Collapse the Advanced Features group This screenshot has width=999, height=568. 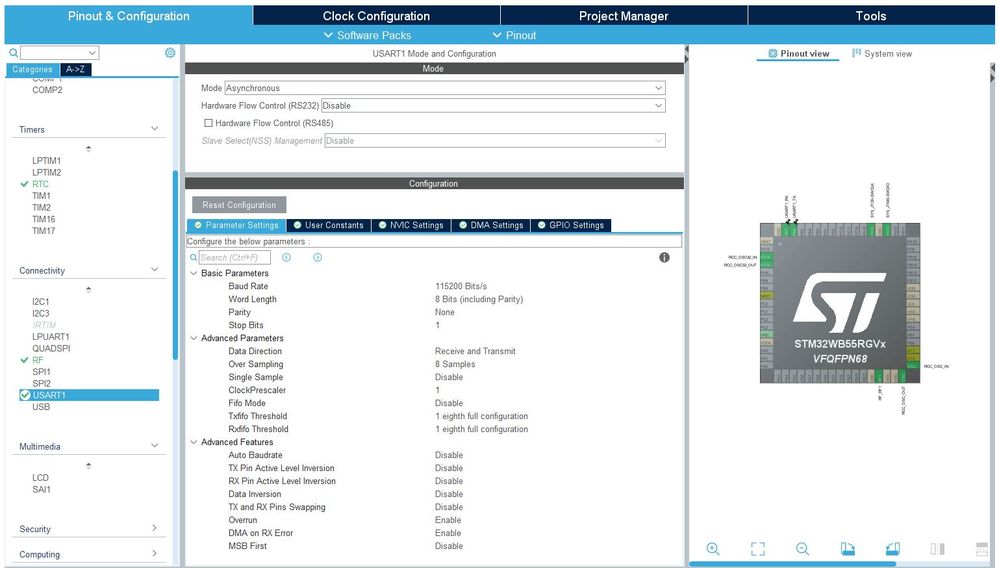[194, 442]
